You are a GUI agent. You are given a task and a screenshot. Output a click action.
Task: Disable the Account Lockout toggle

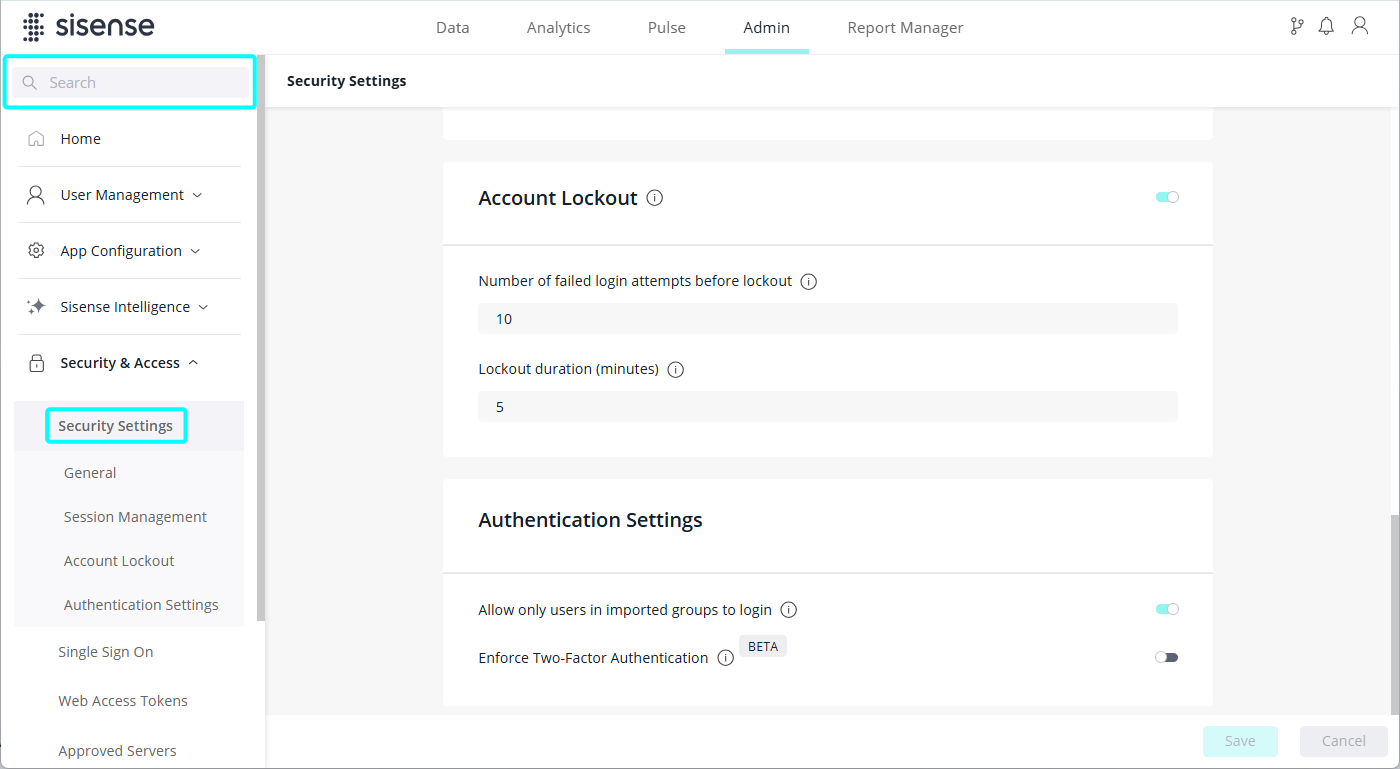1167,197
